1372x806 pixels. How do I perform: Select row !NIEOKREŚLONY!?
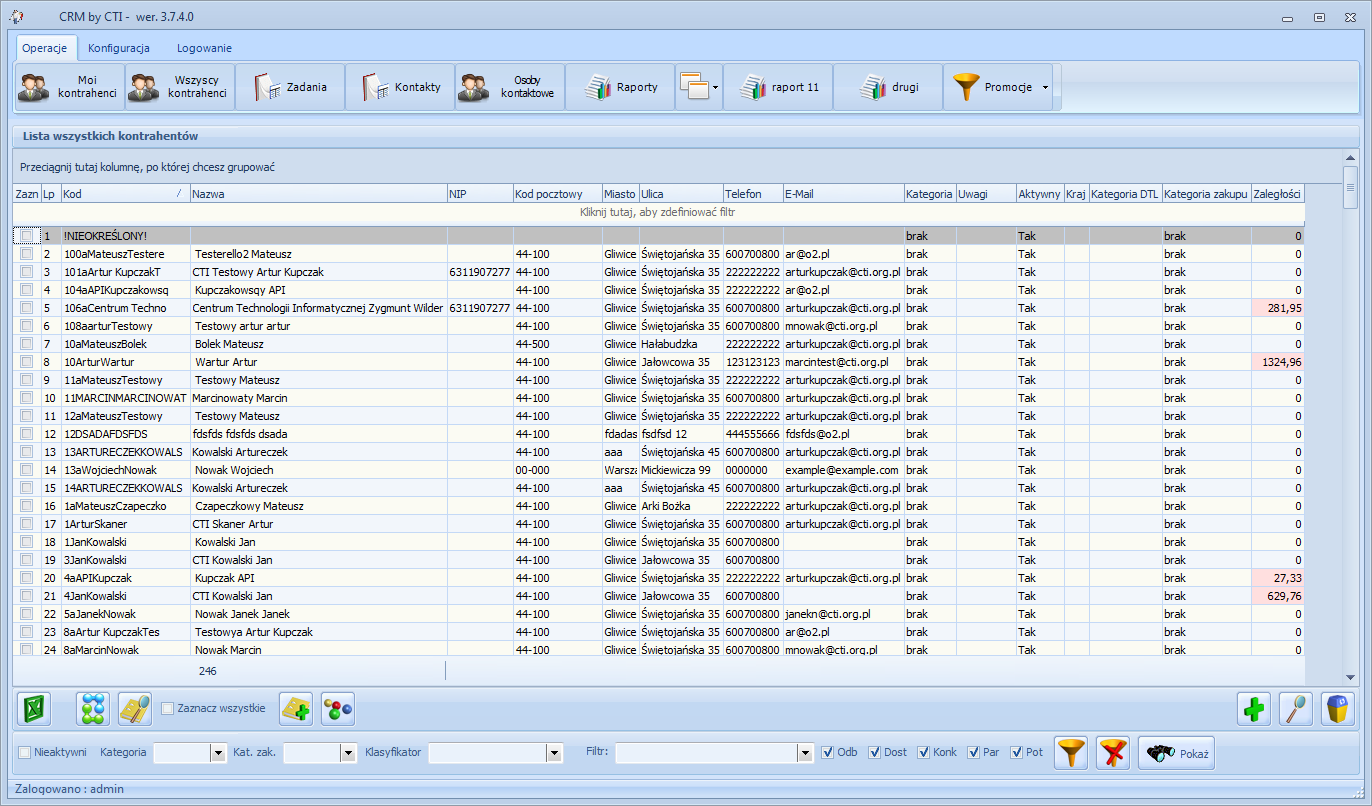(x=658, y=236)
